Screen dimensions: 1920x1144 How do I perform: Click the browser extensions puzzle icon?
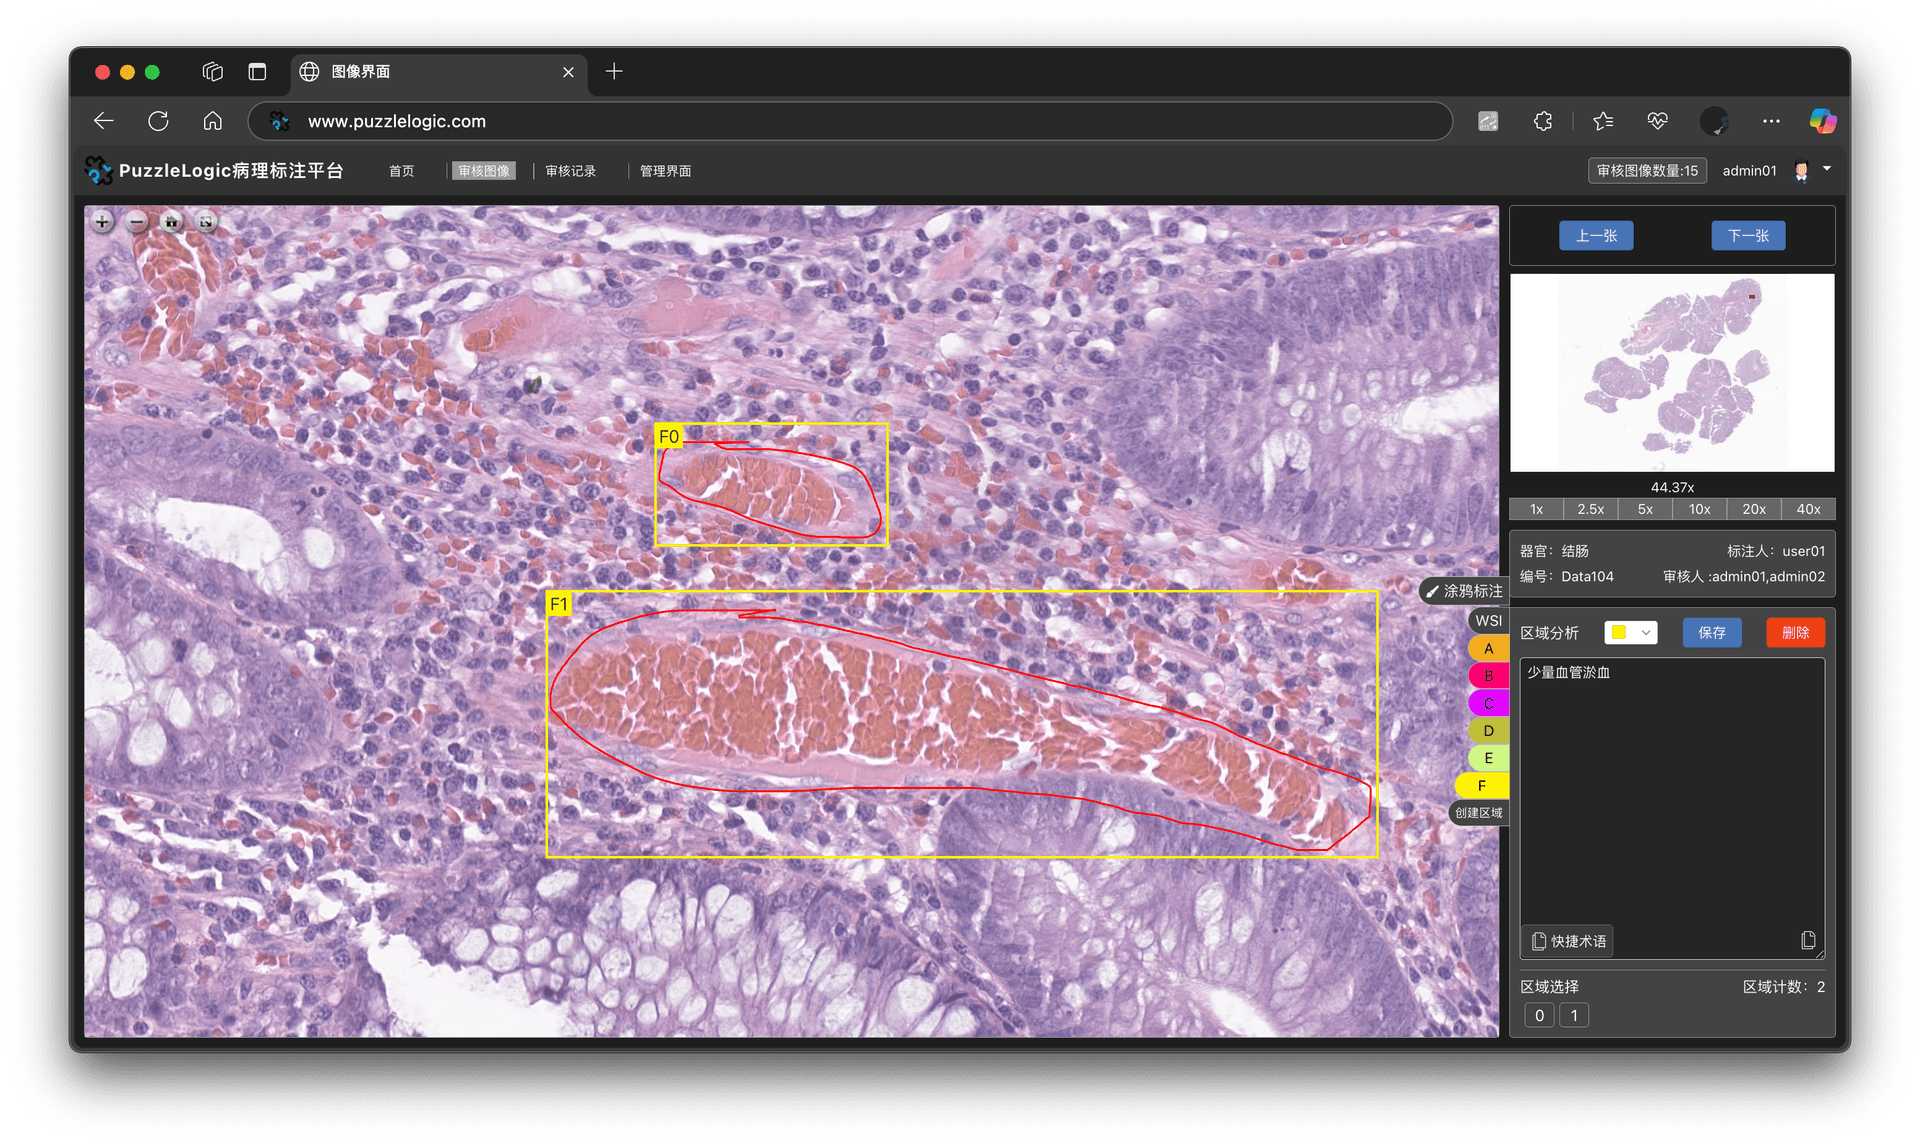click(x=1543, y=121)
